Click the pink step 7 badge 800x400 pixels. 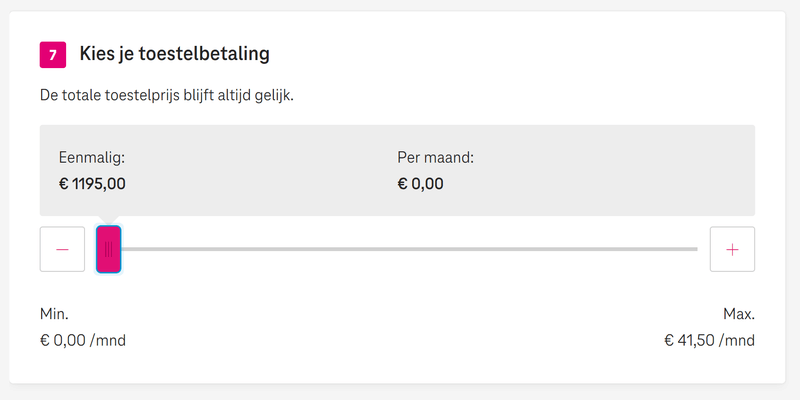[x=52, y=54]
